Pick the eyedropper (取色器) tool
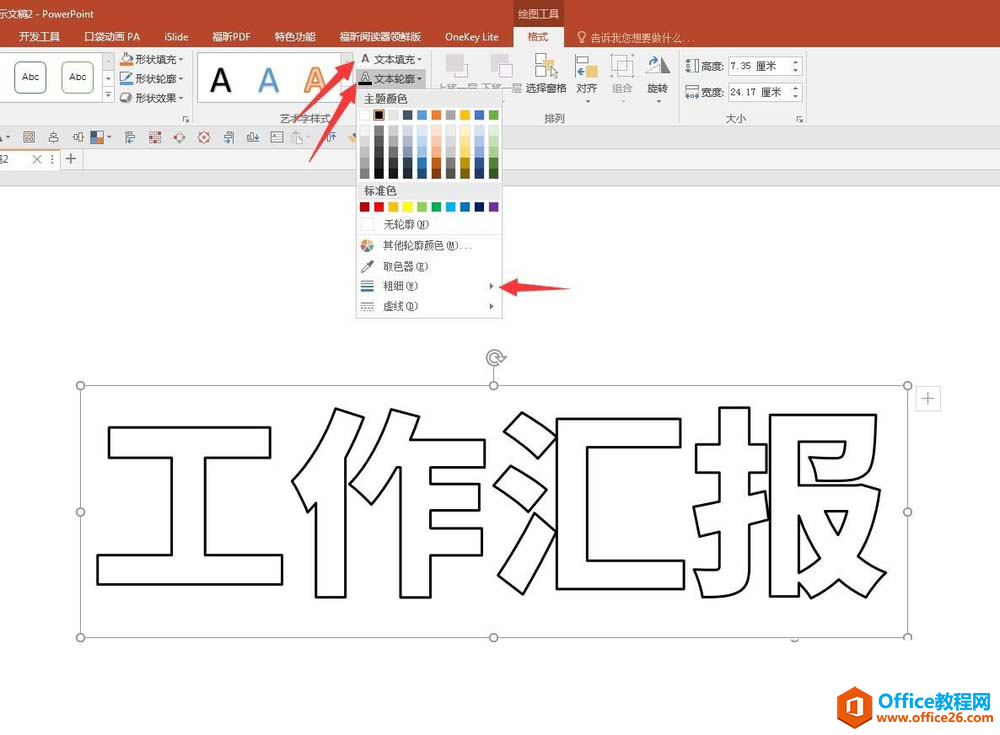 405,266
